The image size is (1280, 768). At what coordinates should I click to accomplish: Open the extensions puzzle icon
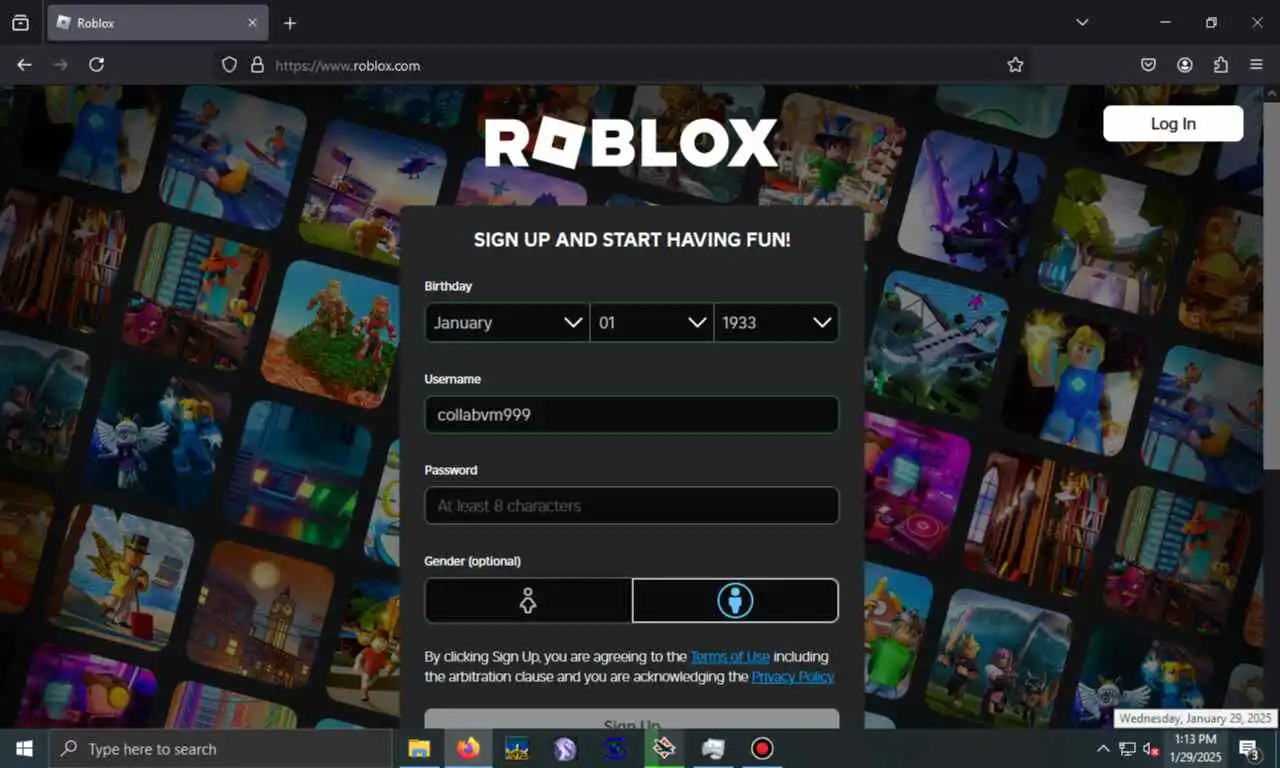pos(1221,65)
